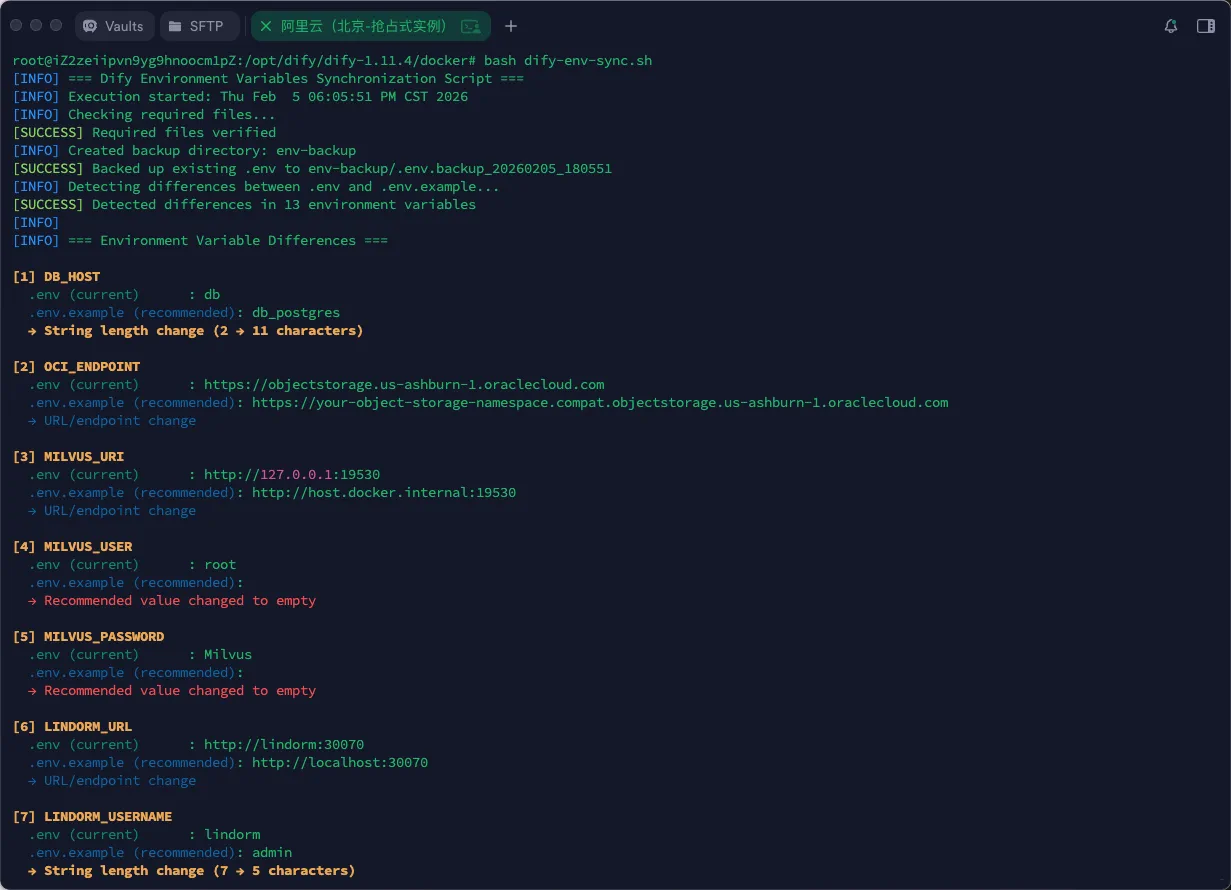Click the '[4] MILVUS_USER' heading
Screen dimensions: 1231x890
(x=72, y=546)
